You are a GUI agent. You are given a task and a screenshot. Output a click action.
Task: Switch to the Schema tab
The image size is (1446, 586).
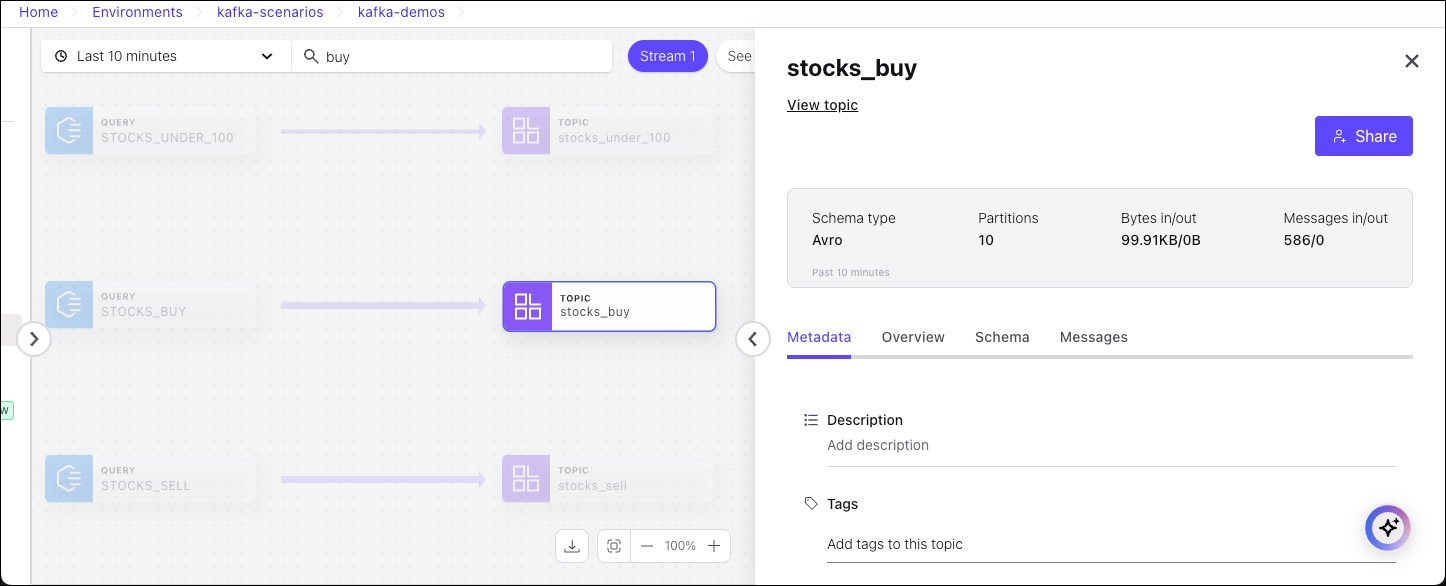pos(1002,337)
